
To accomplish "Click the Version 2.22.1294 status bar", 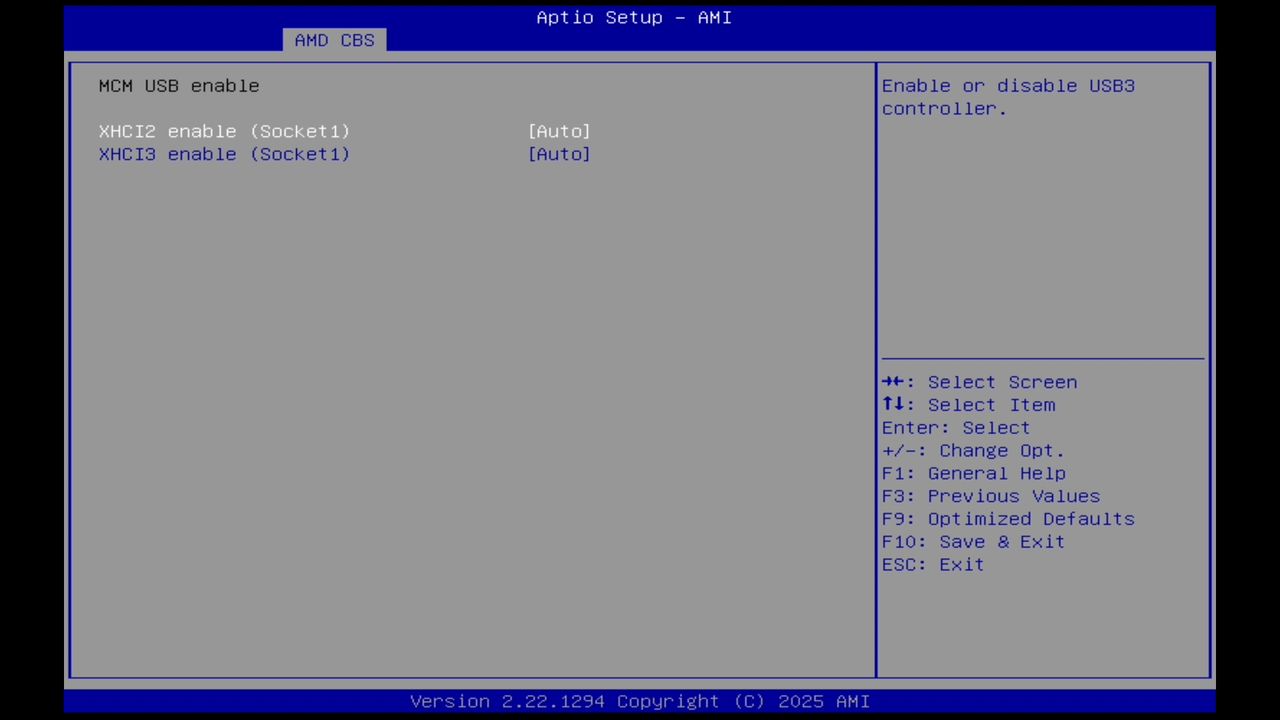I will [640, 701].
